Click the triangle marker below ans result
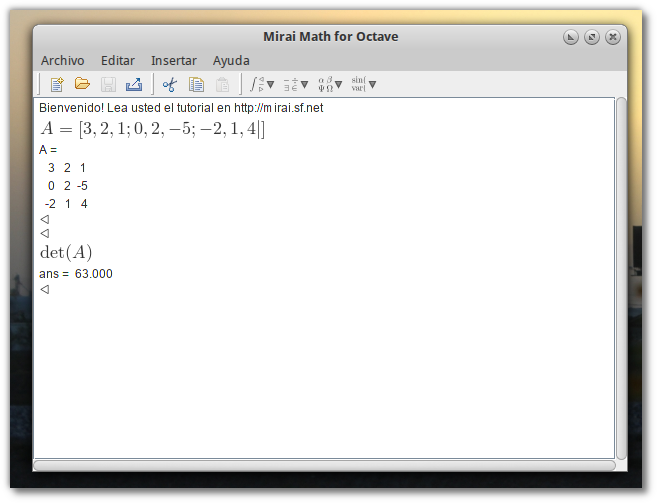658x504 pixels. [44, 290]
